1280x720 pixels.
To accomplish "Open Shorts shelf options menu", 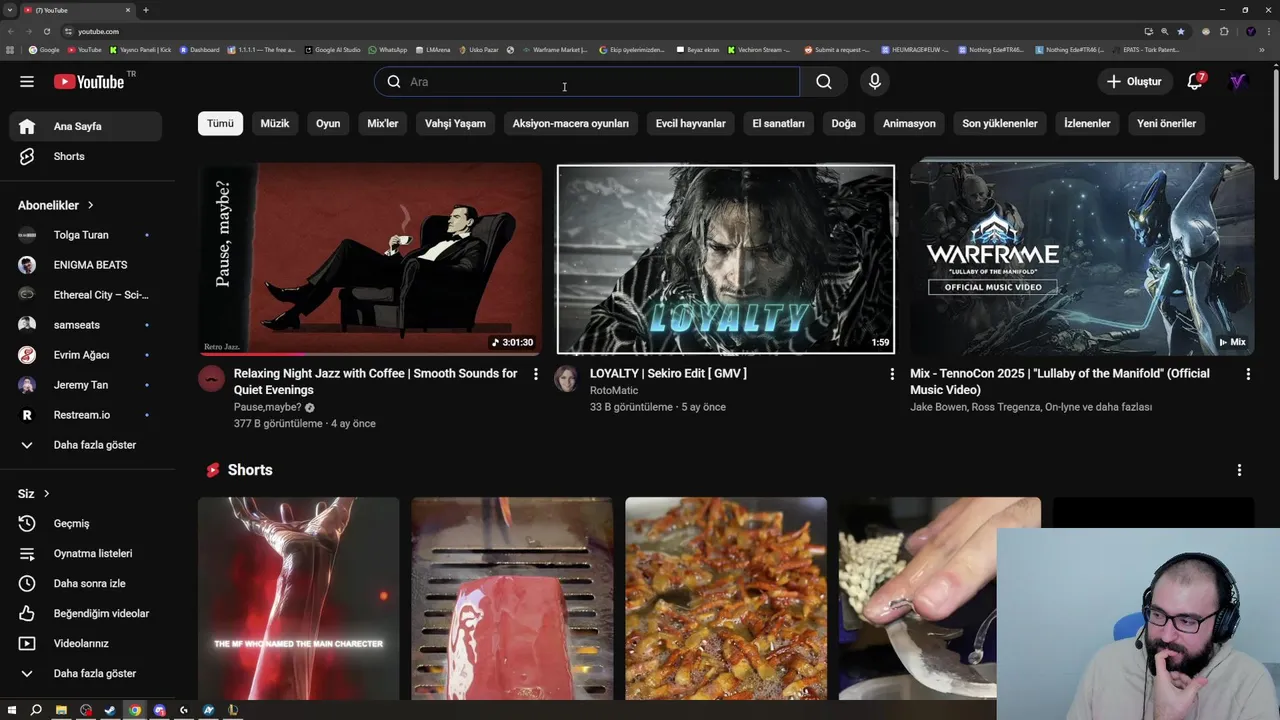I will tap(1239, 470).
